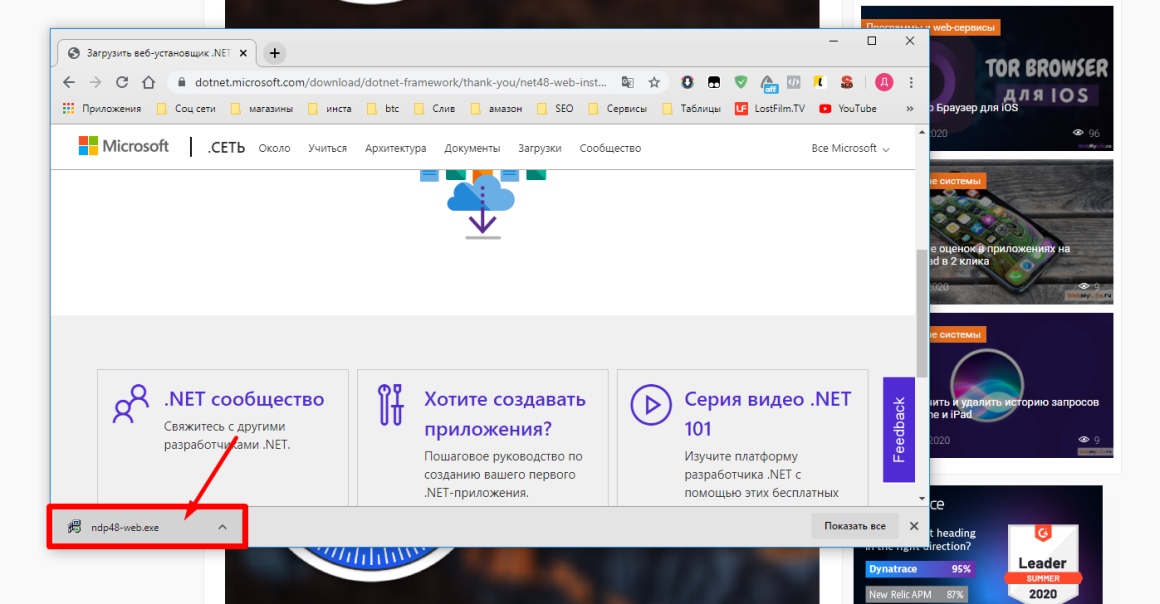Image resolution: width=1160 pixels, height=604 pixels.
Task: Open the Около menu item
Action: [274, 148]
